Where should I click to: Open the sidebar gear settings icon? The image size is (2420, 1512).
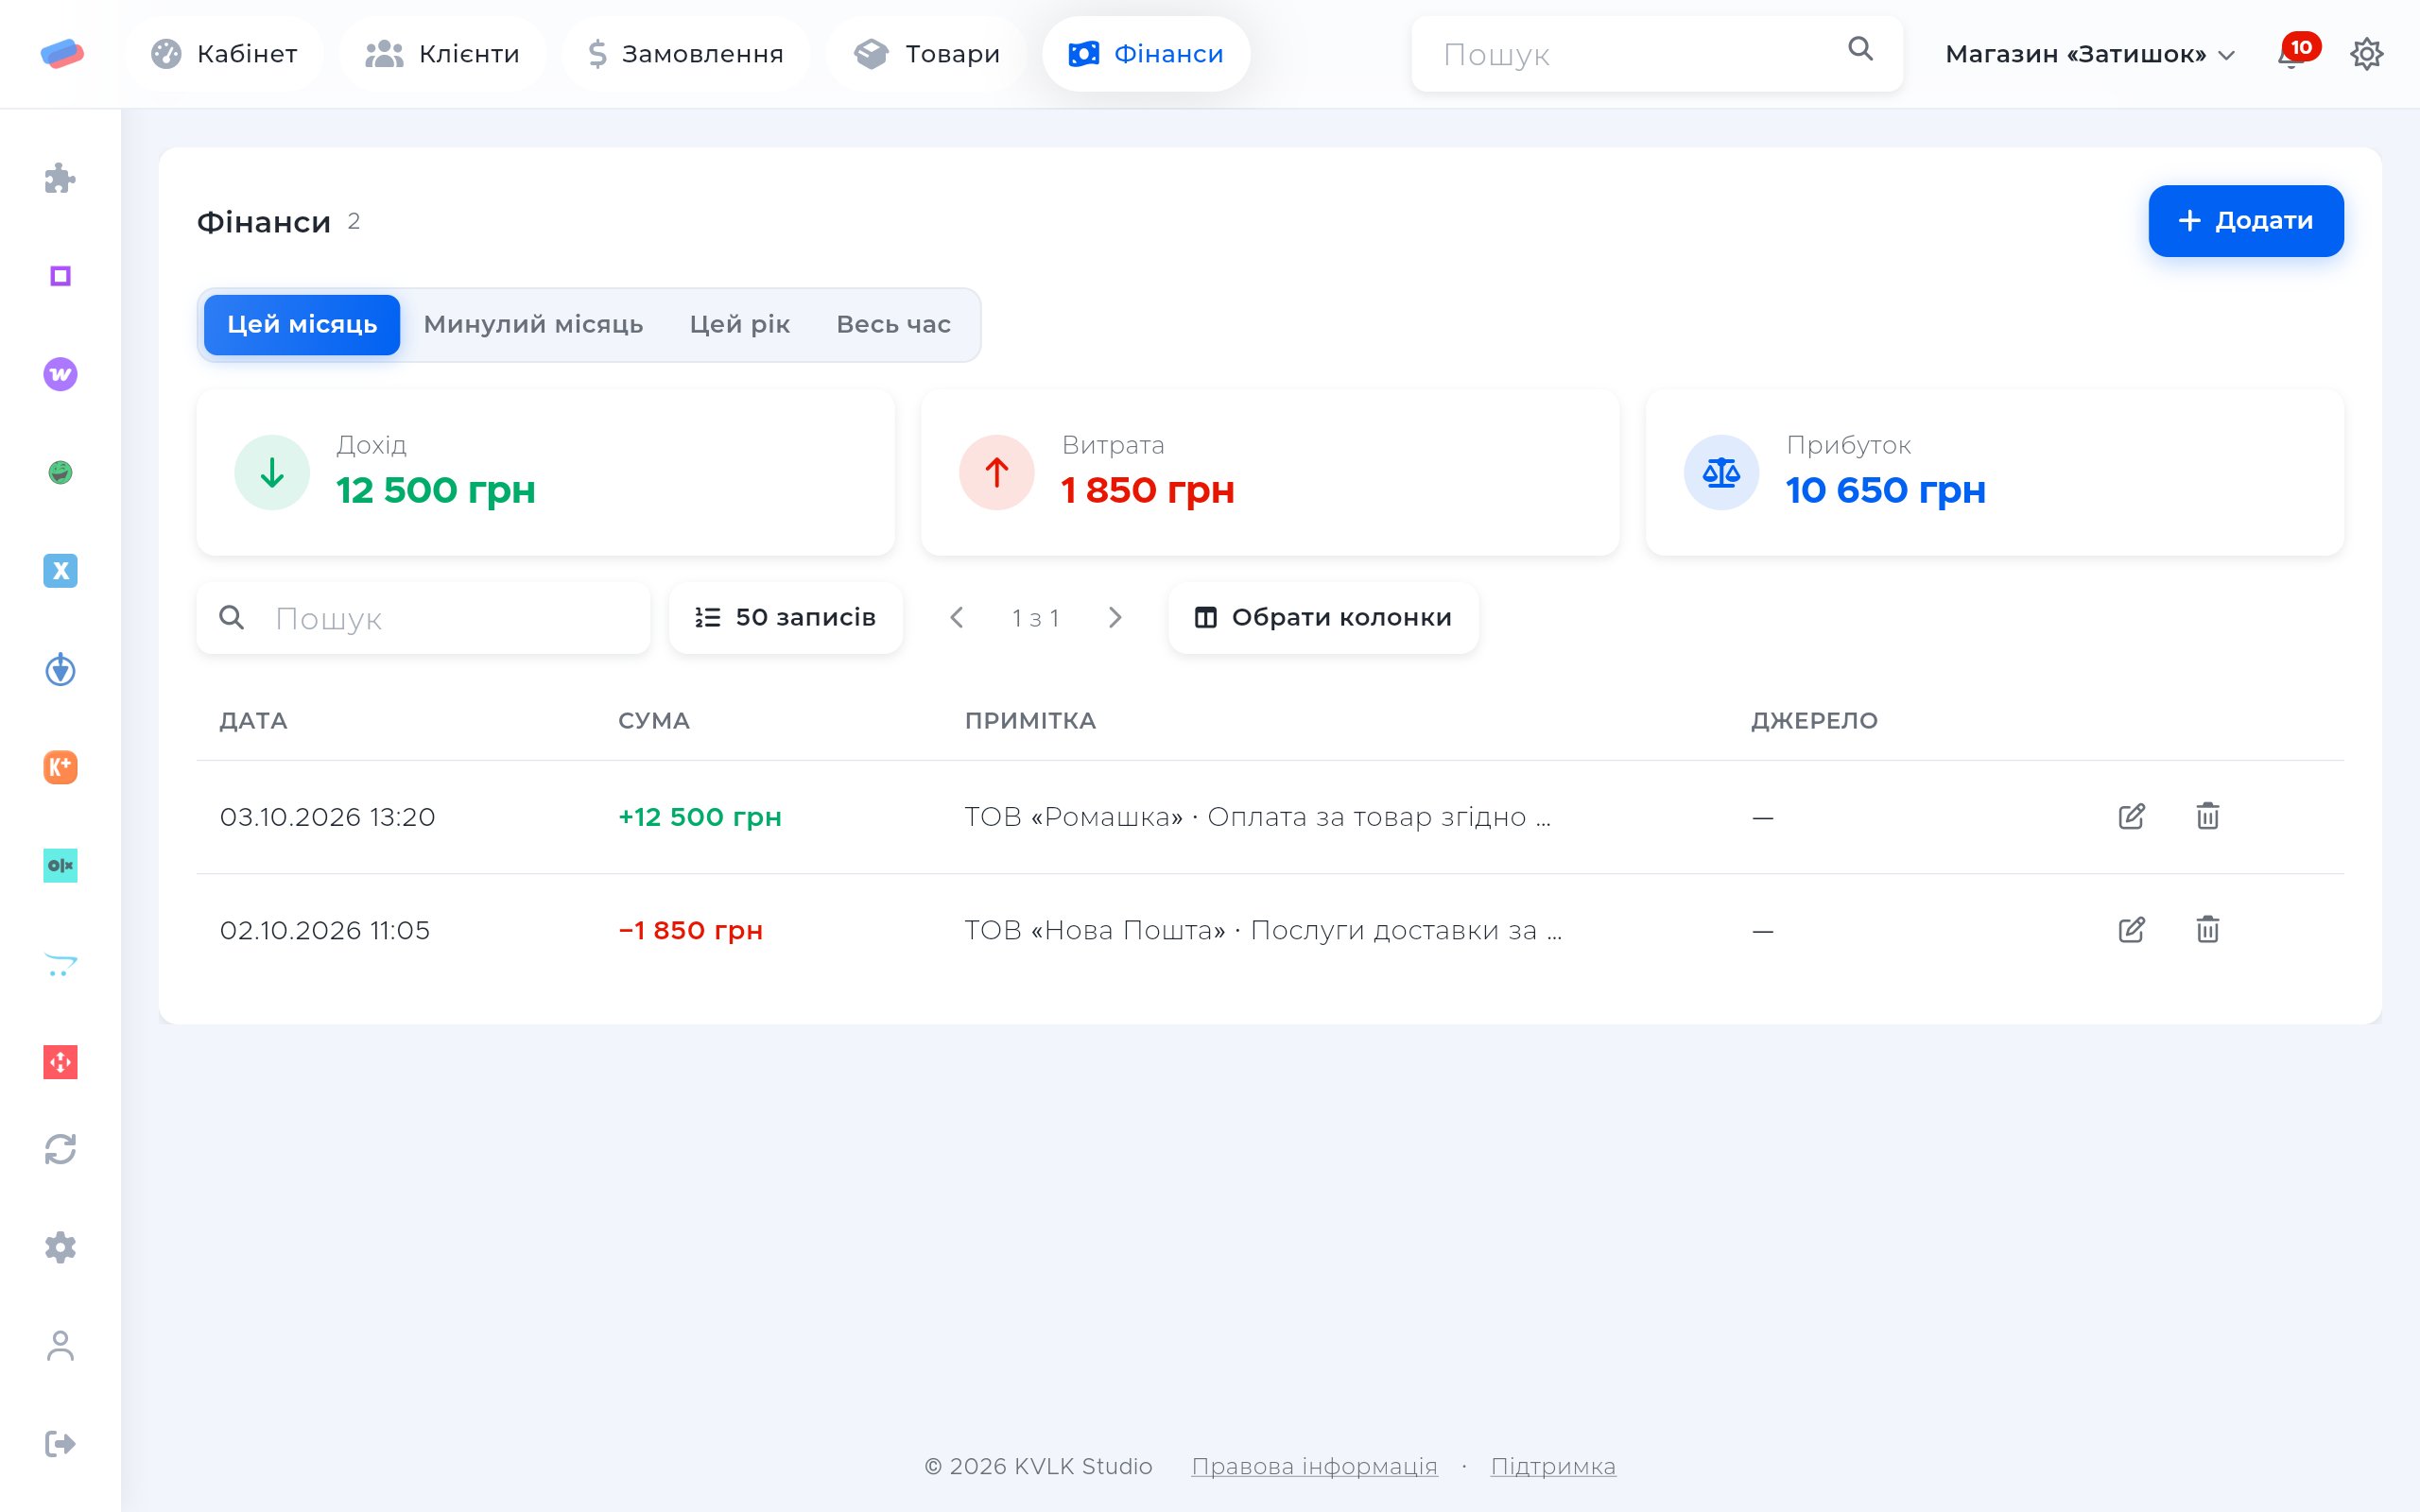(x=60, y=1247)
